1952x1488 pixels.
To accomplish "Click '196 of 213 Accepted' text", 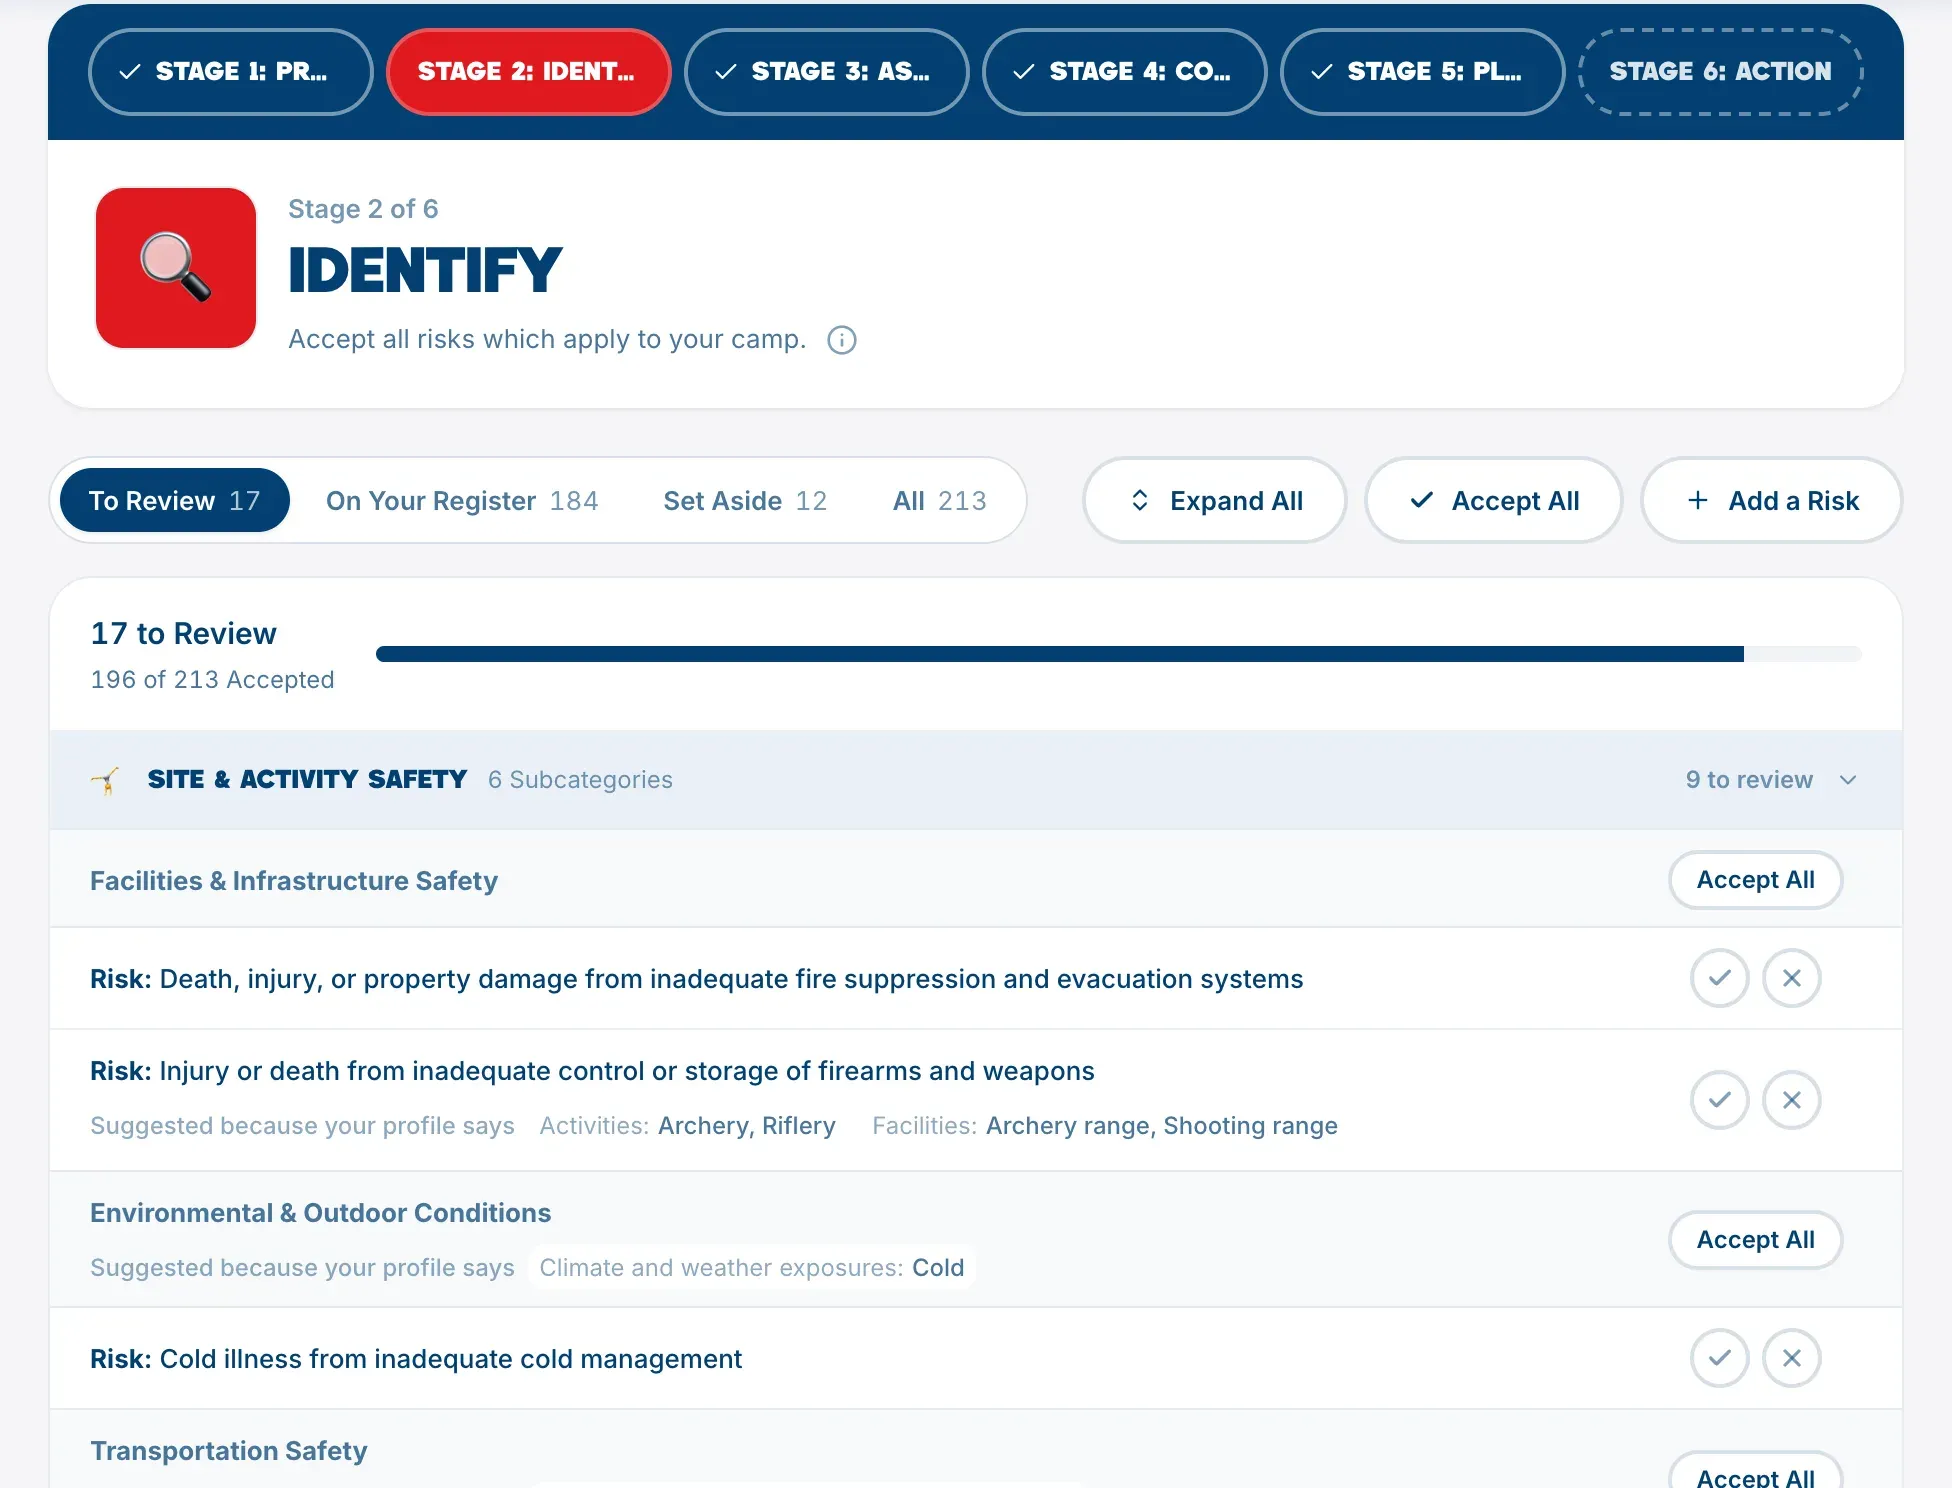I will [x=212, y=680].
